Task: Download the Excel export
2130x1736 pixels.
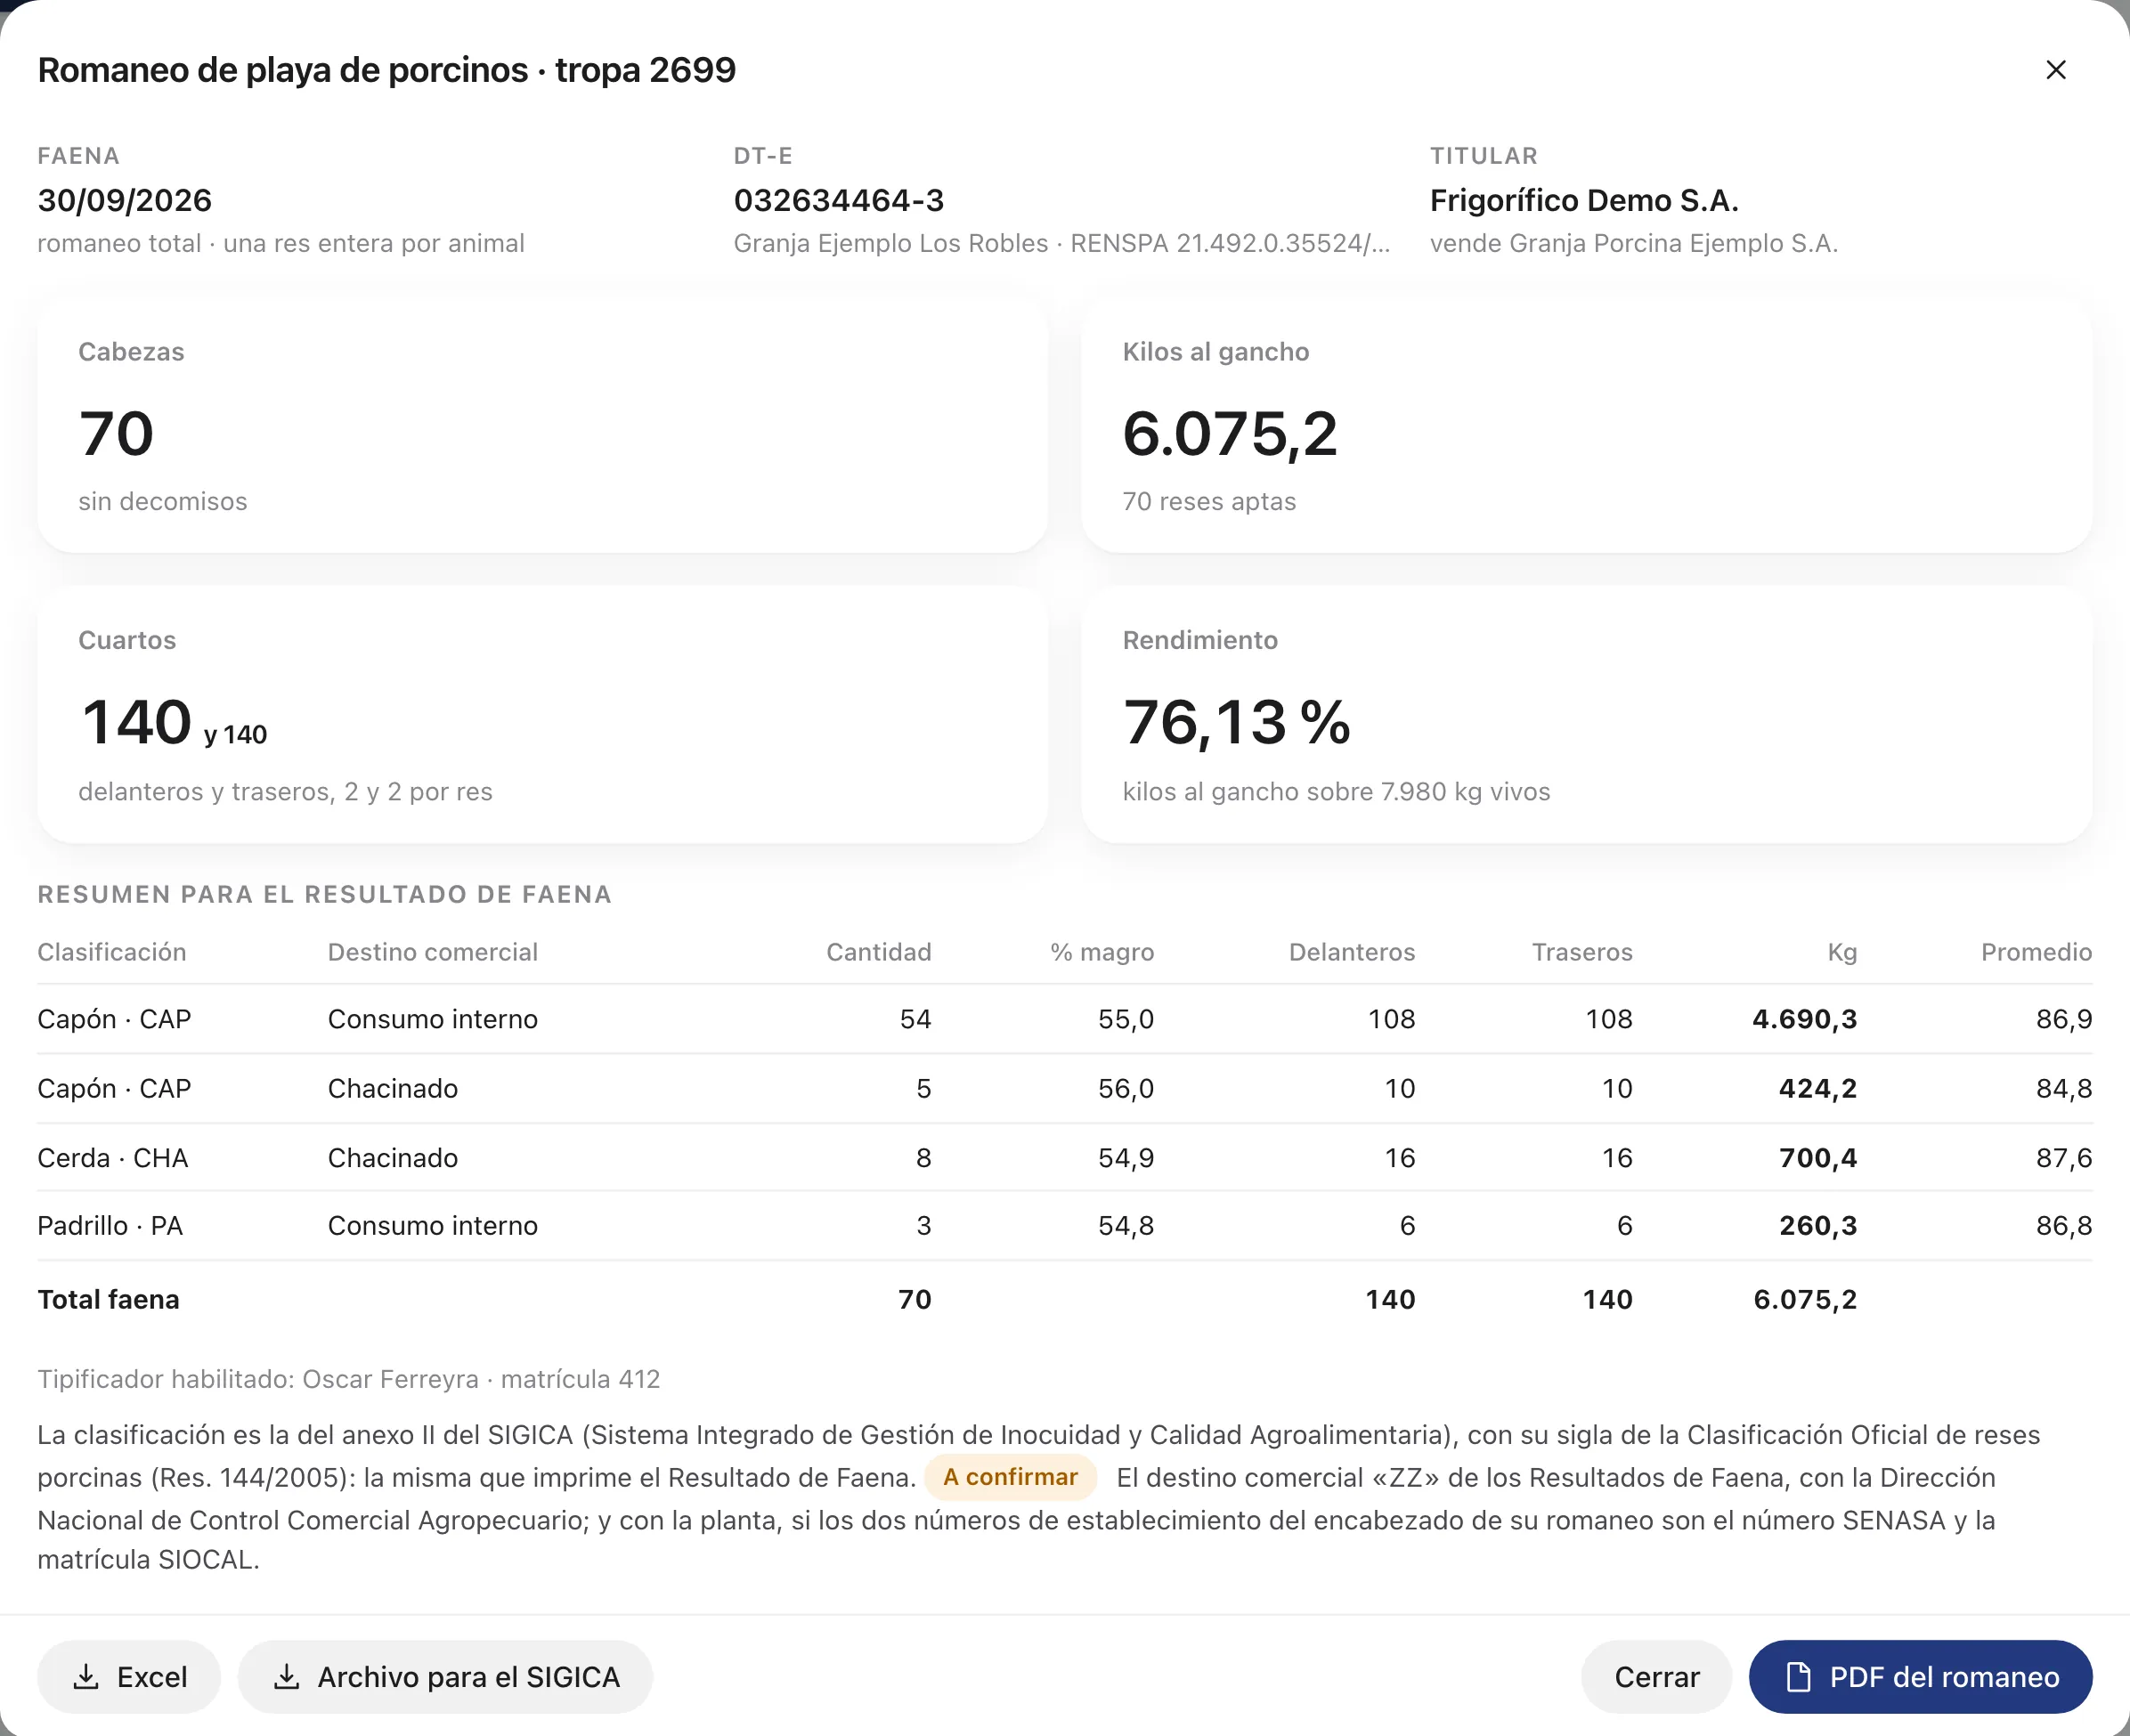Action: coord(129,1677)
